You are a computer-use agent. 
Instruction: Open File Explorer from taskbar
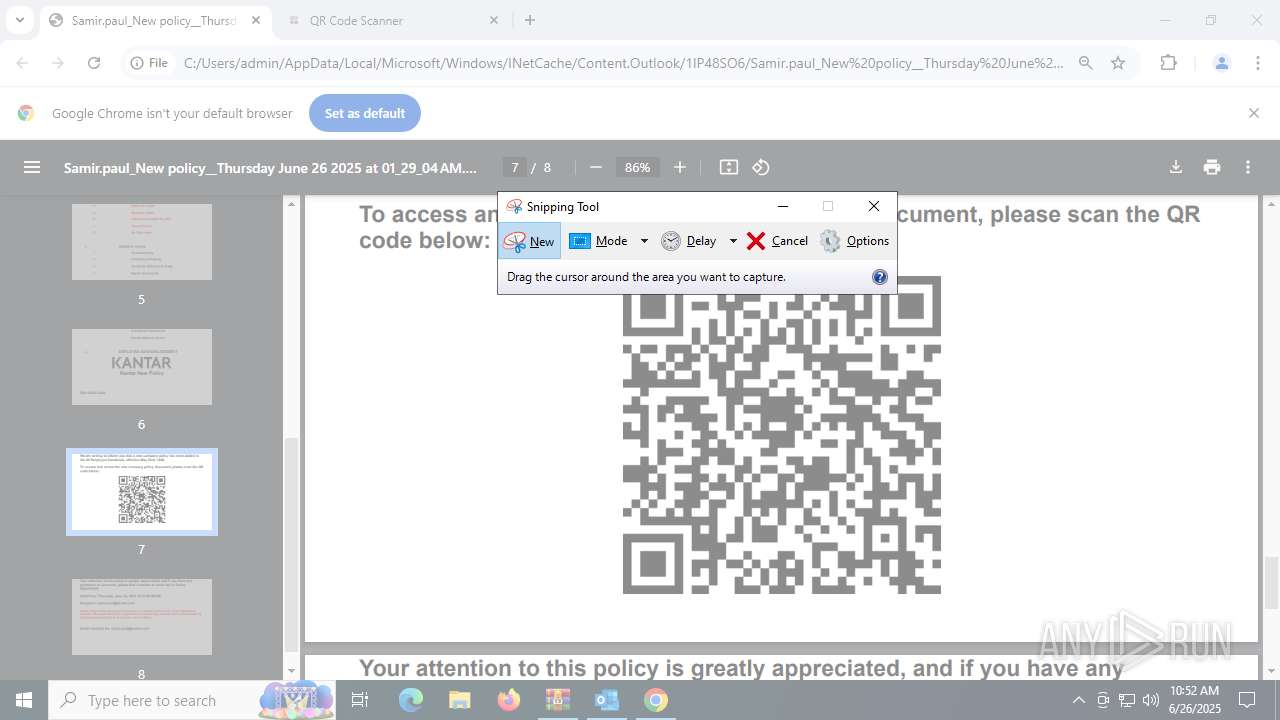[460, 700]
